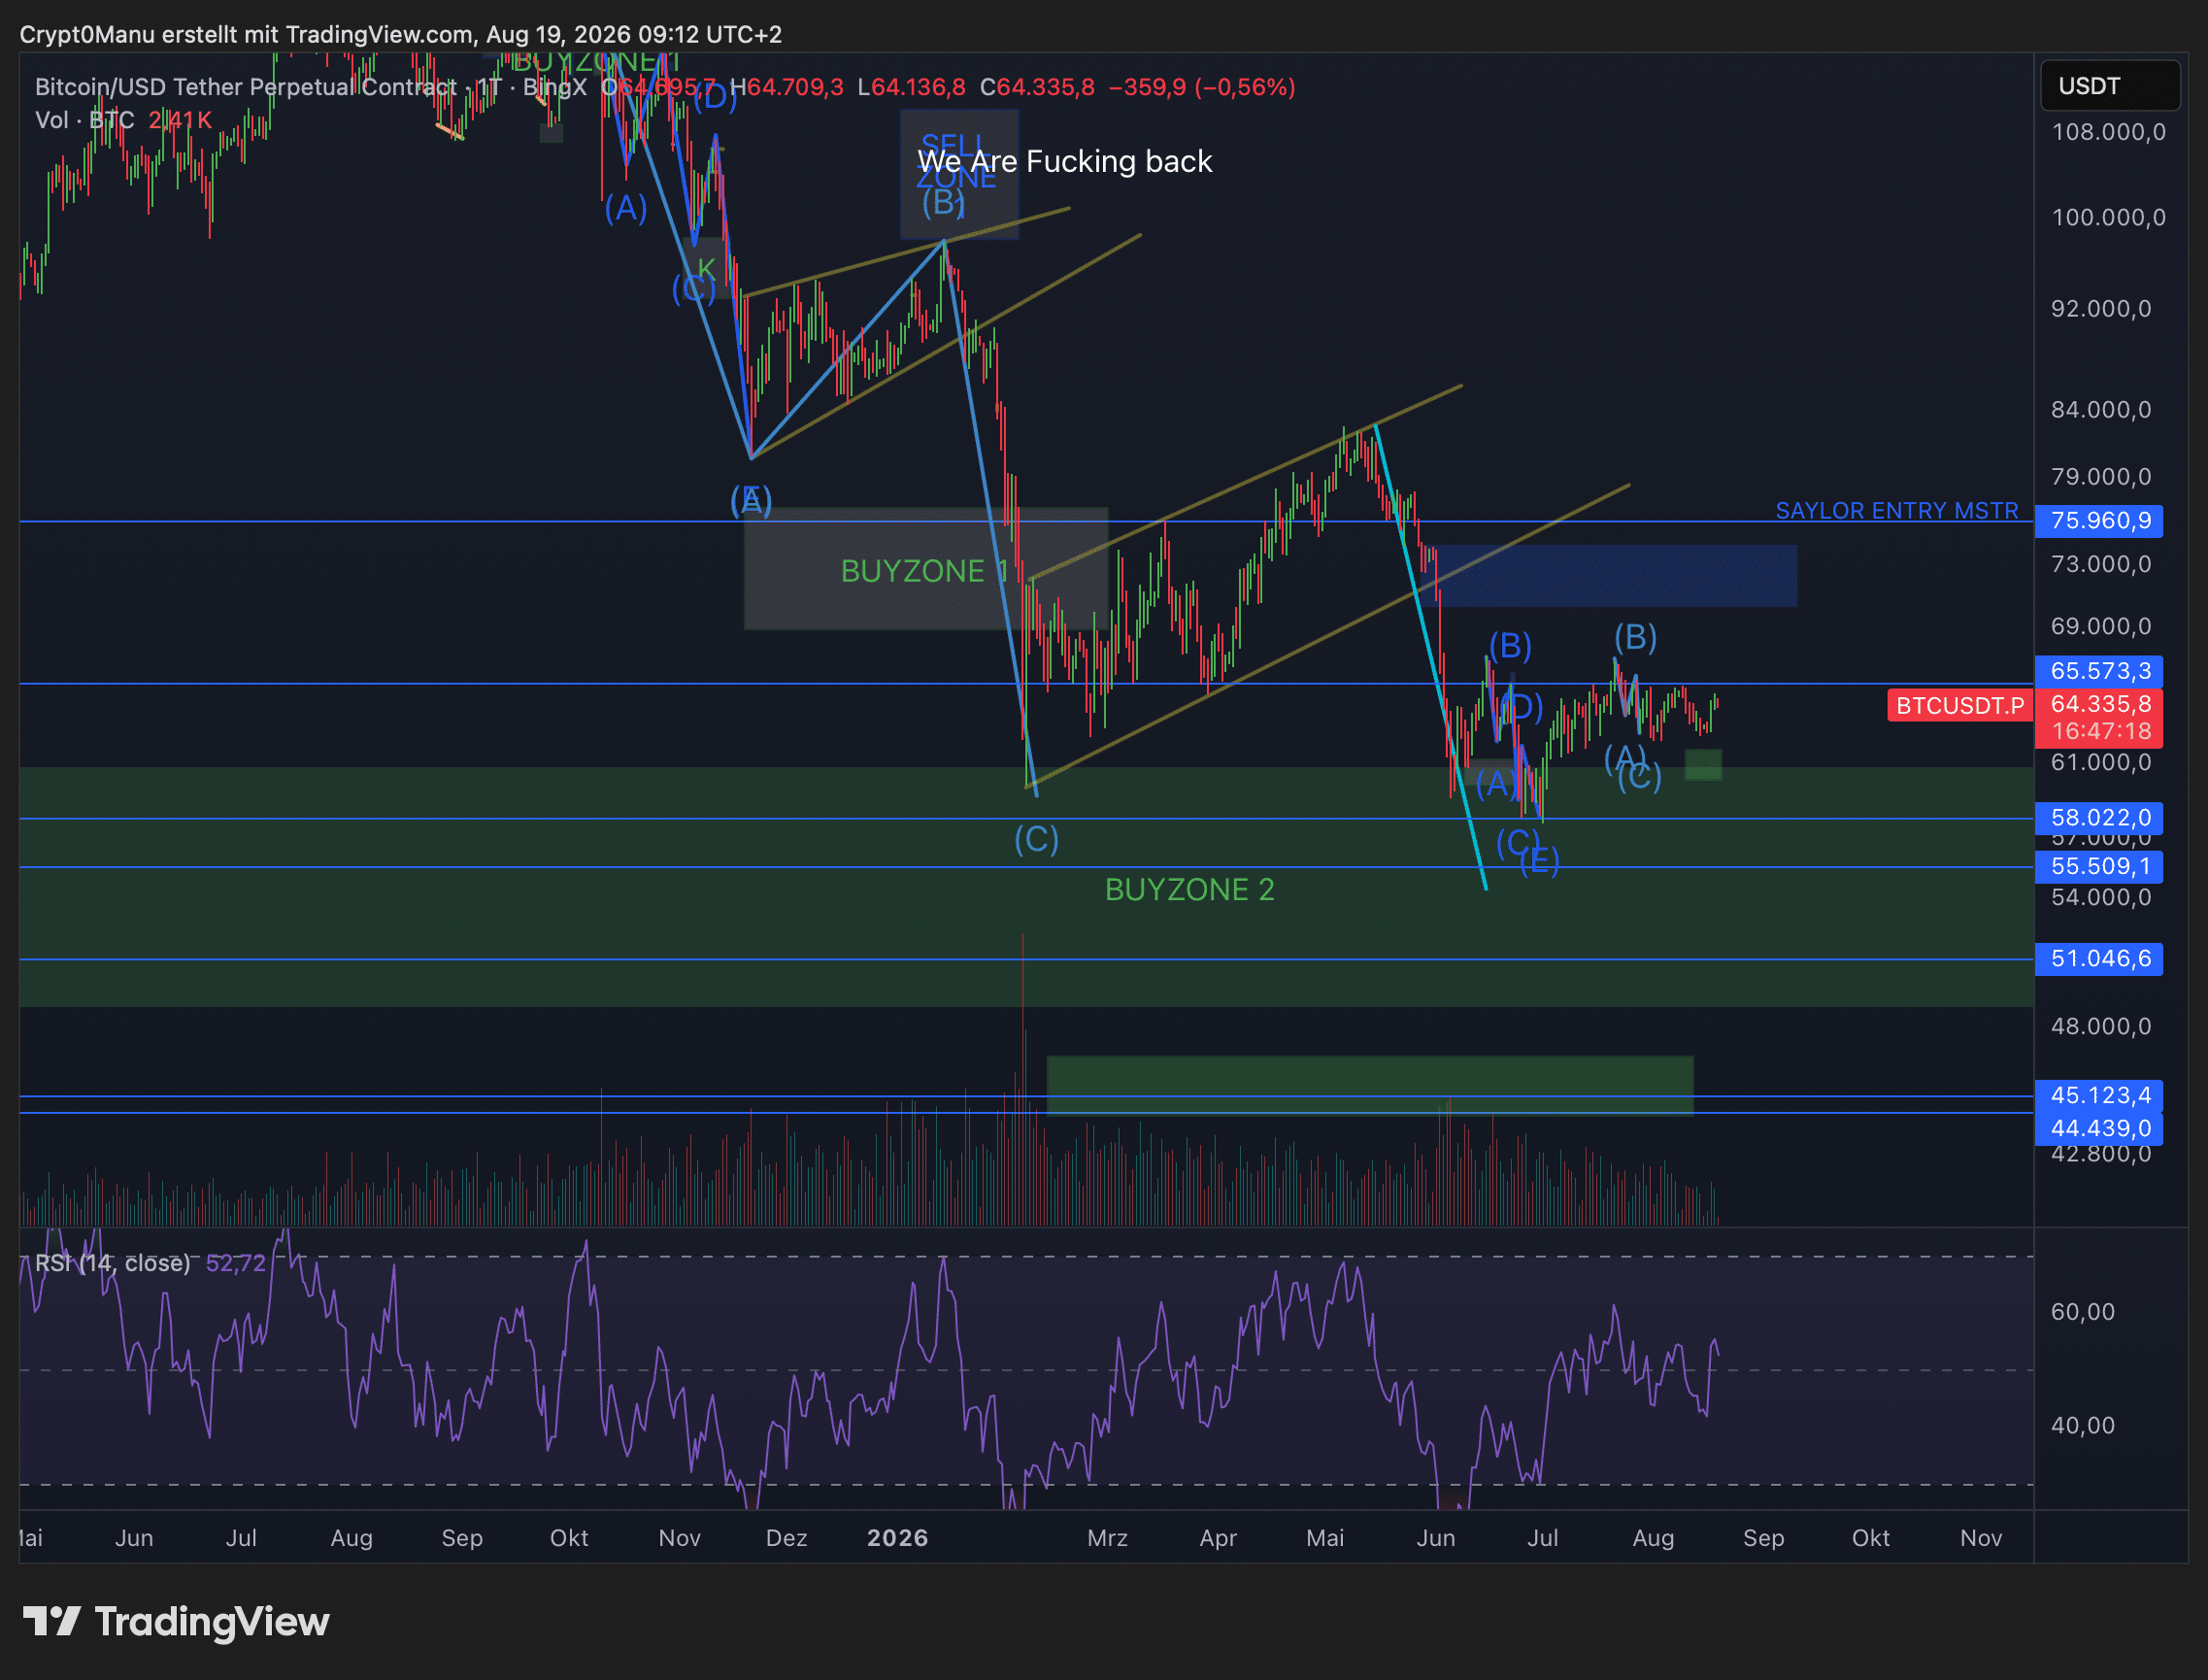This screenshot has width=2208, height=1680.
Task: Select the SELL ZONE text label
Action: point(956,161)
